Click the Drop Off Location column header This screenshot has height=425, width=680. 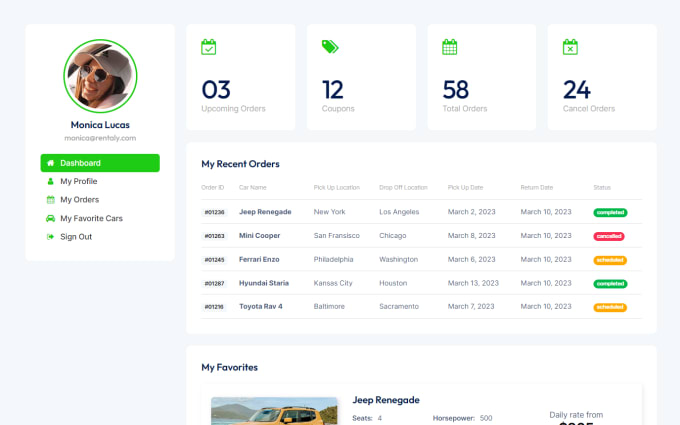pos(403,187)
